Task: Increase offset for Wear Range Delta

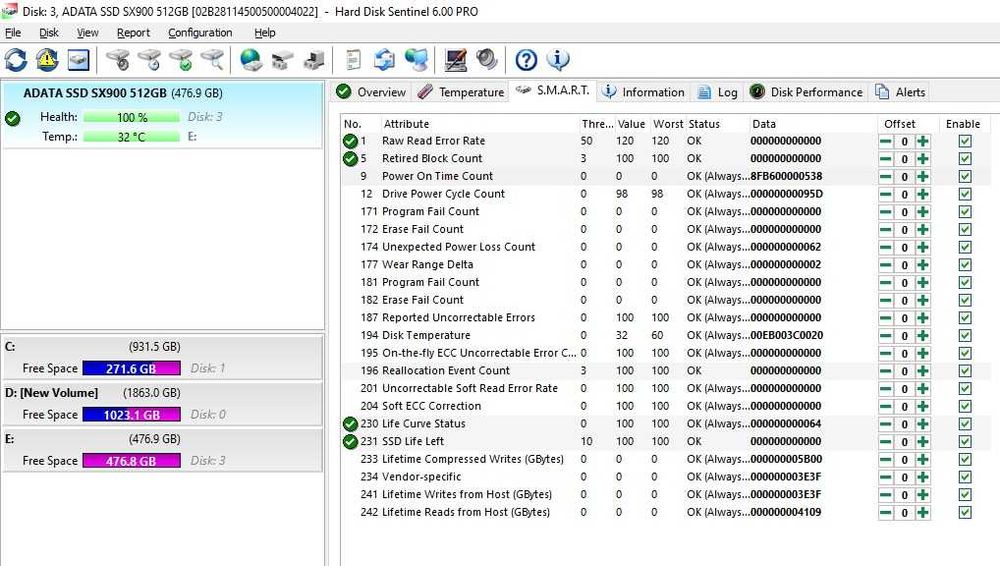Action: [x=923, y=265]
